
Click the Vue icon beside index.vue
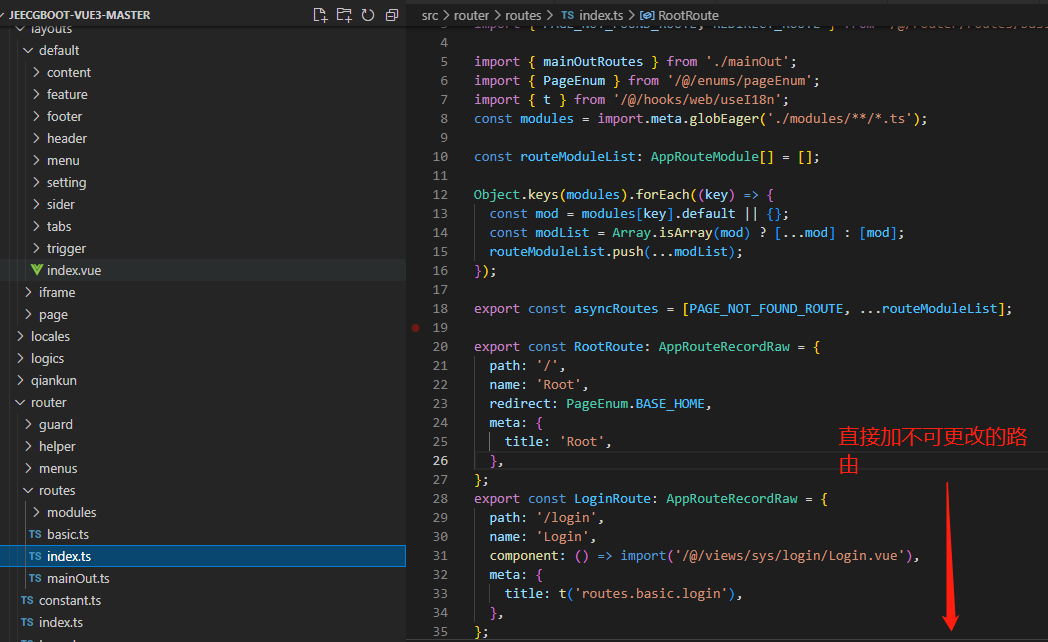pyautogui.click(x=37, y=270)
